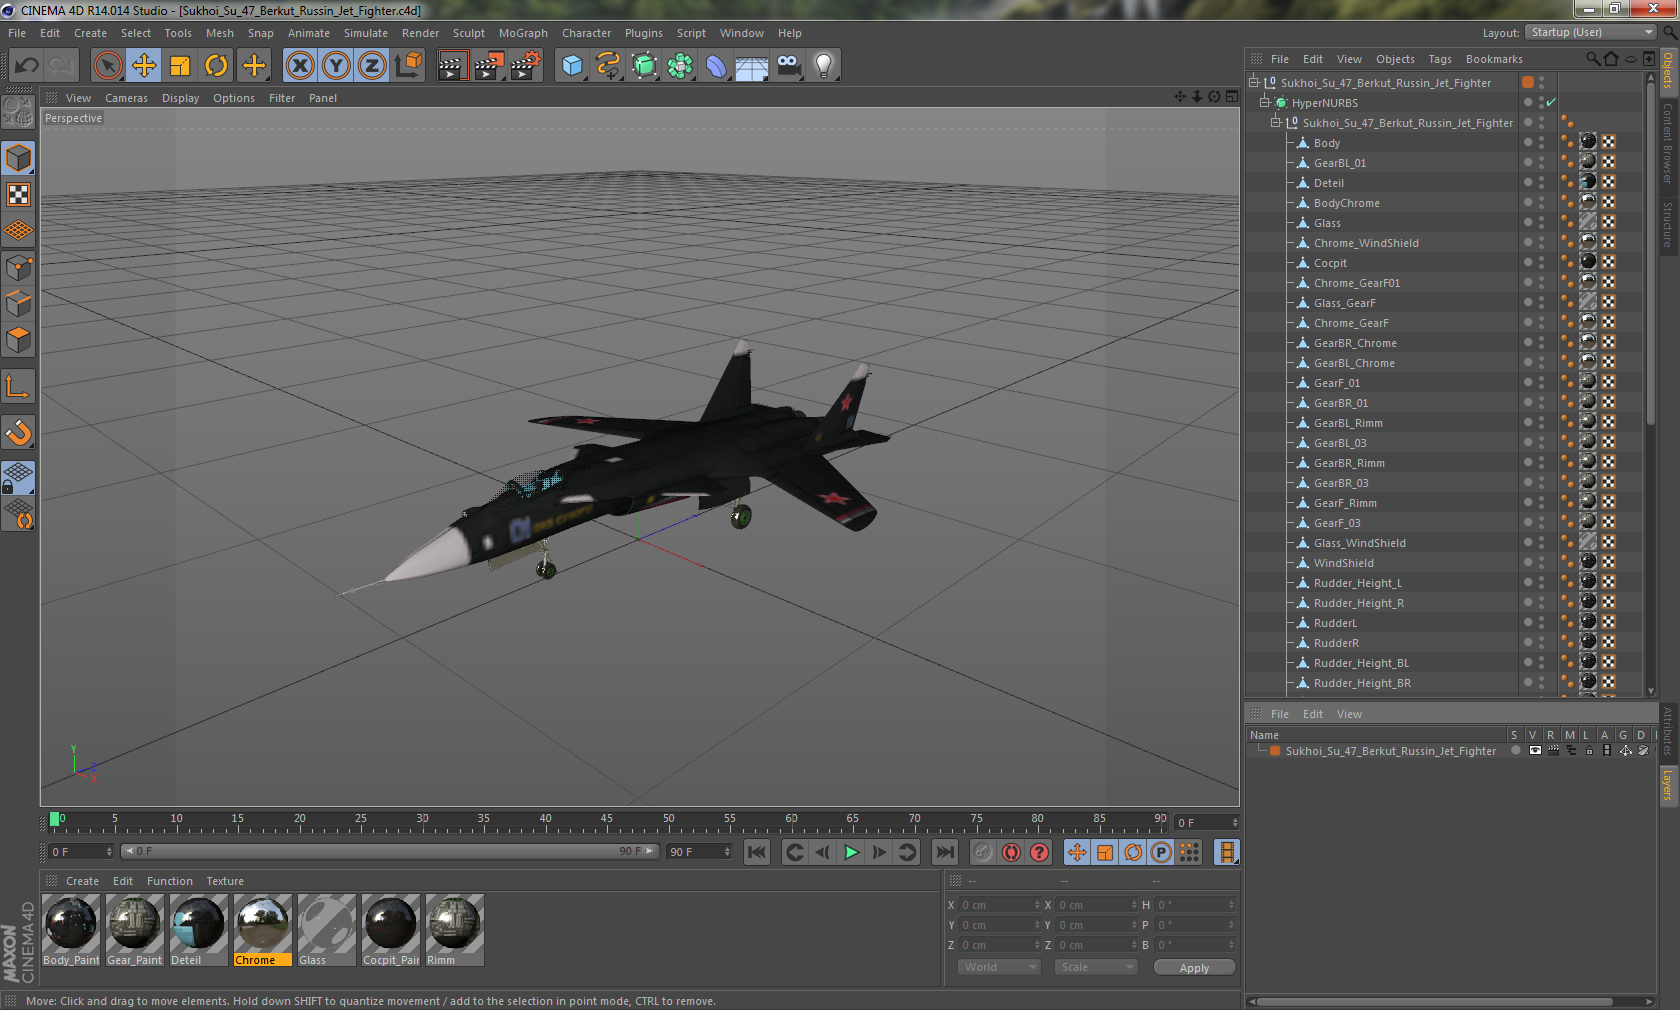The image size is (1680, 1010).
Task: Activate the Scale tool
Action: click(180, 66)
